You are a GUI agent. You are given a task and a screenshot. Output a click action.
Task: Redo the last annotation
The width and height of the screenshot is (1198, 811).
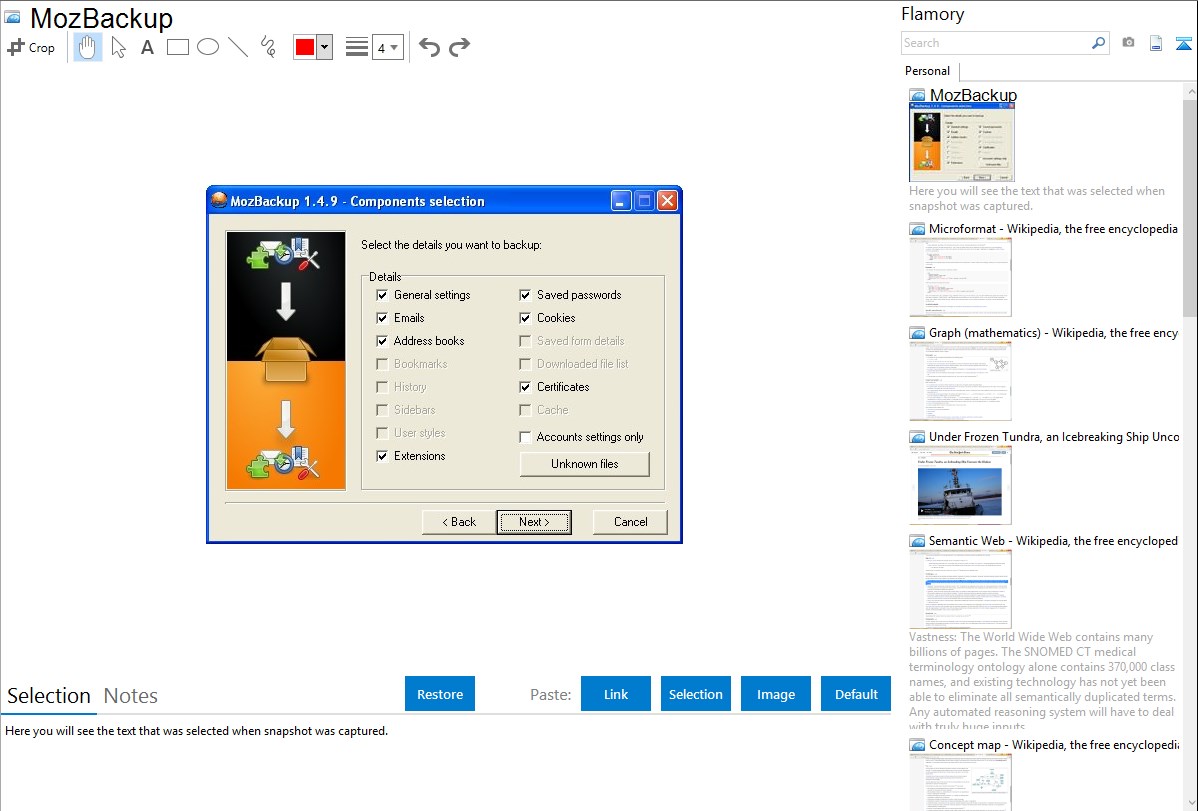tap(459, 47)
